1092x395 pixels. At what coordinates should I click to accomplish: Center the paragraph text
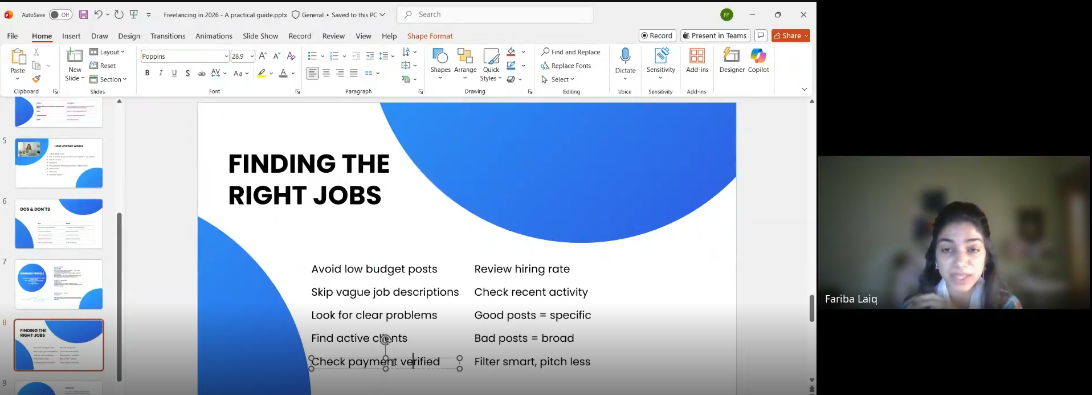point(327,73)
